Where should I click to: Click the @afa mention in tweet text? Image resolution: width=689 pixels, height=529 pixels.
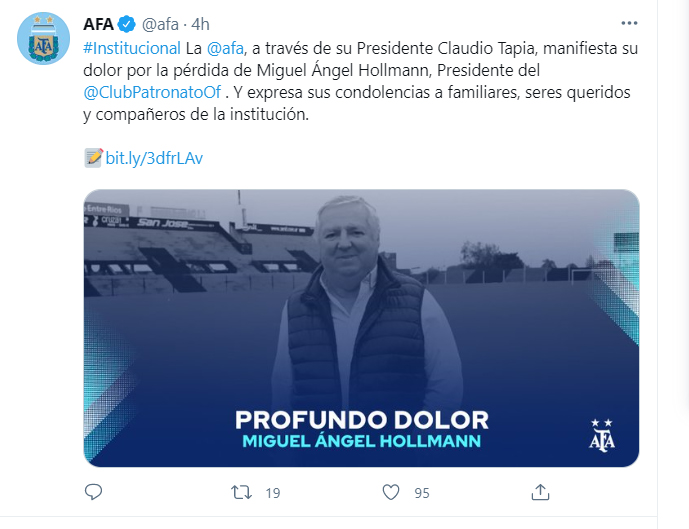tap(225, 48)
